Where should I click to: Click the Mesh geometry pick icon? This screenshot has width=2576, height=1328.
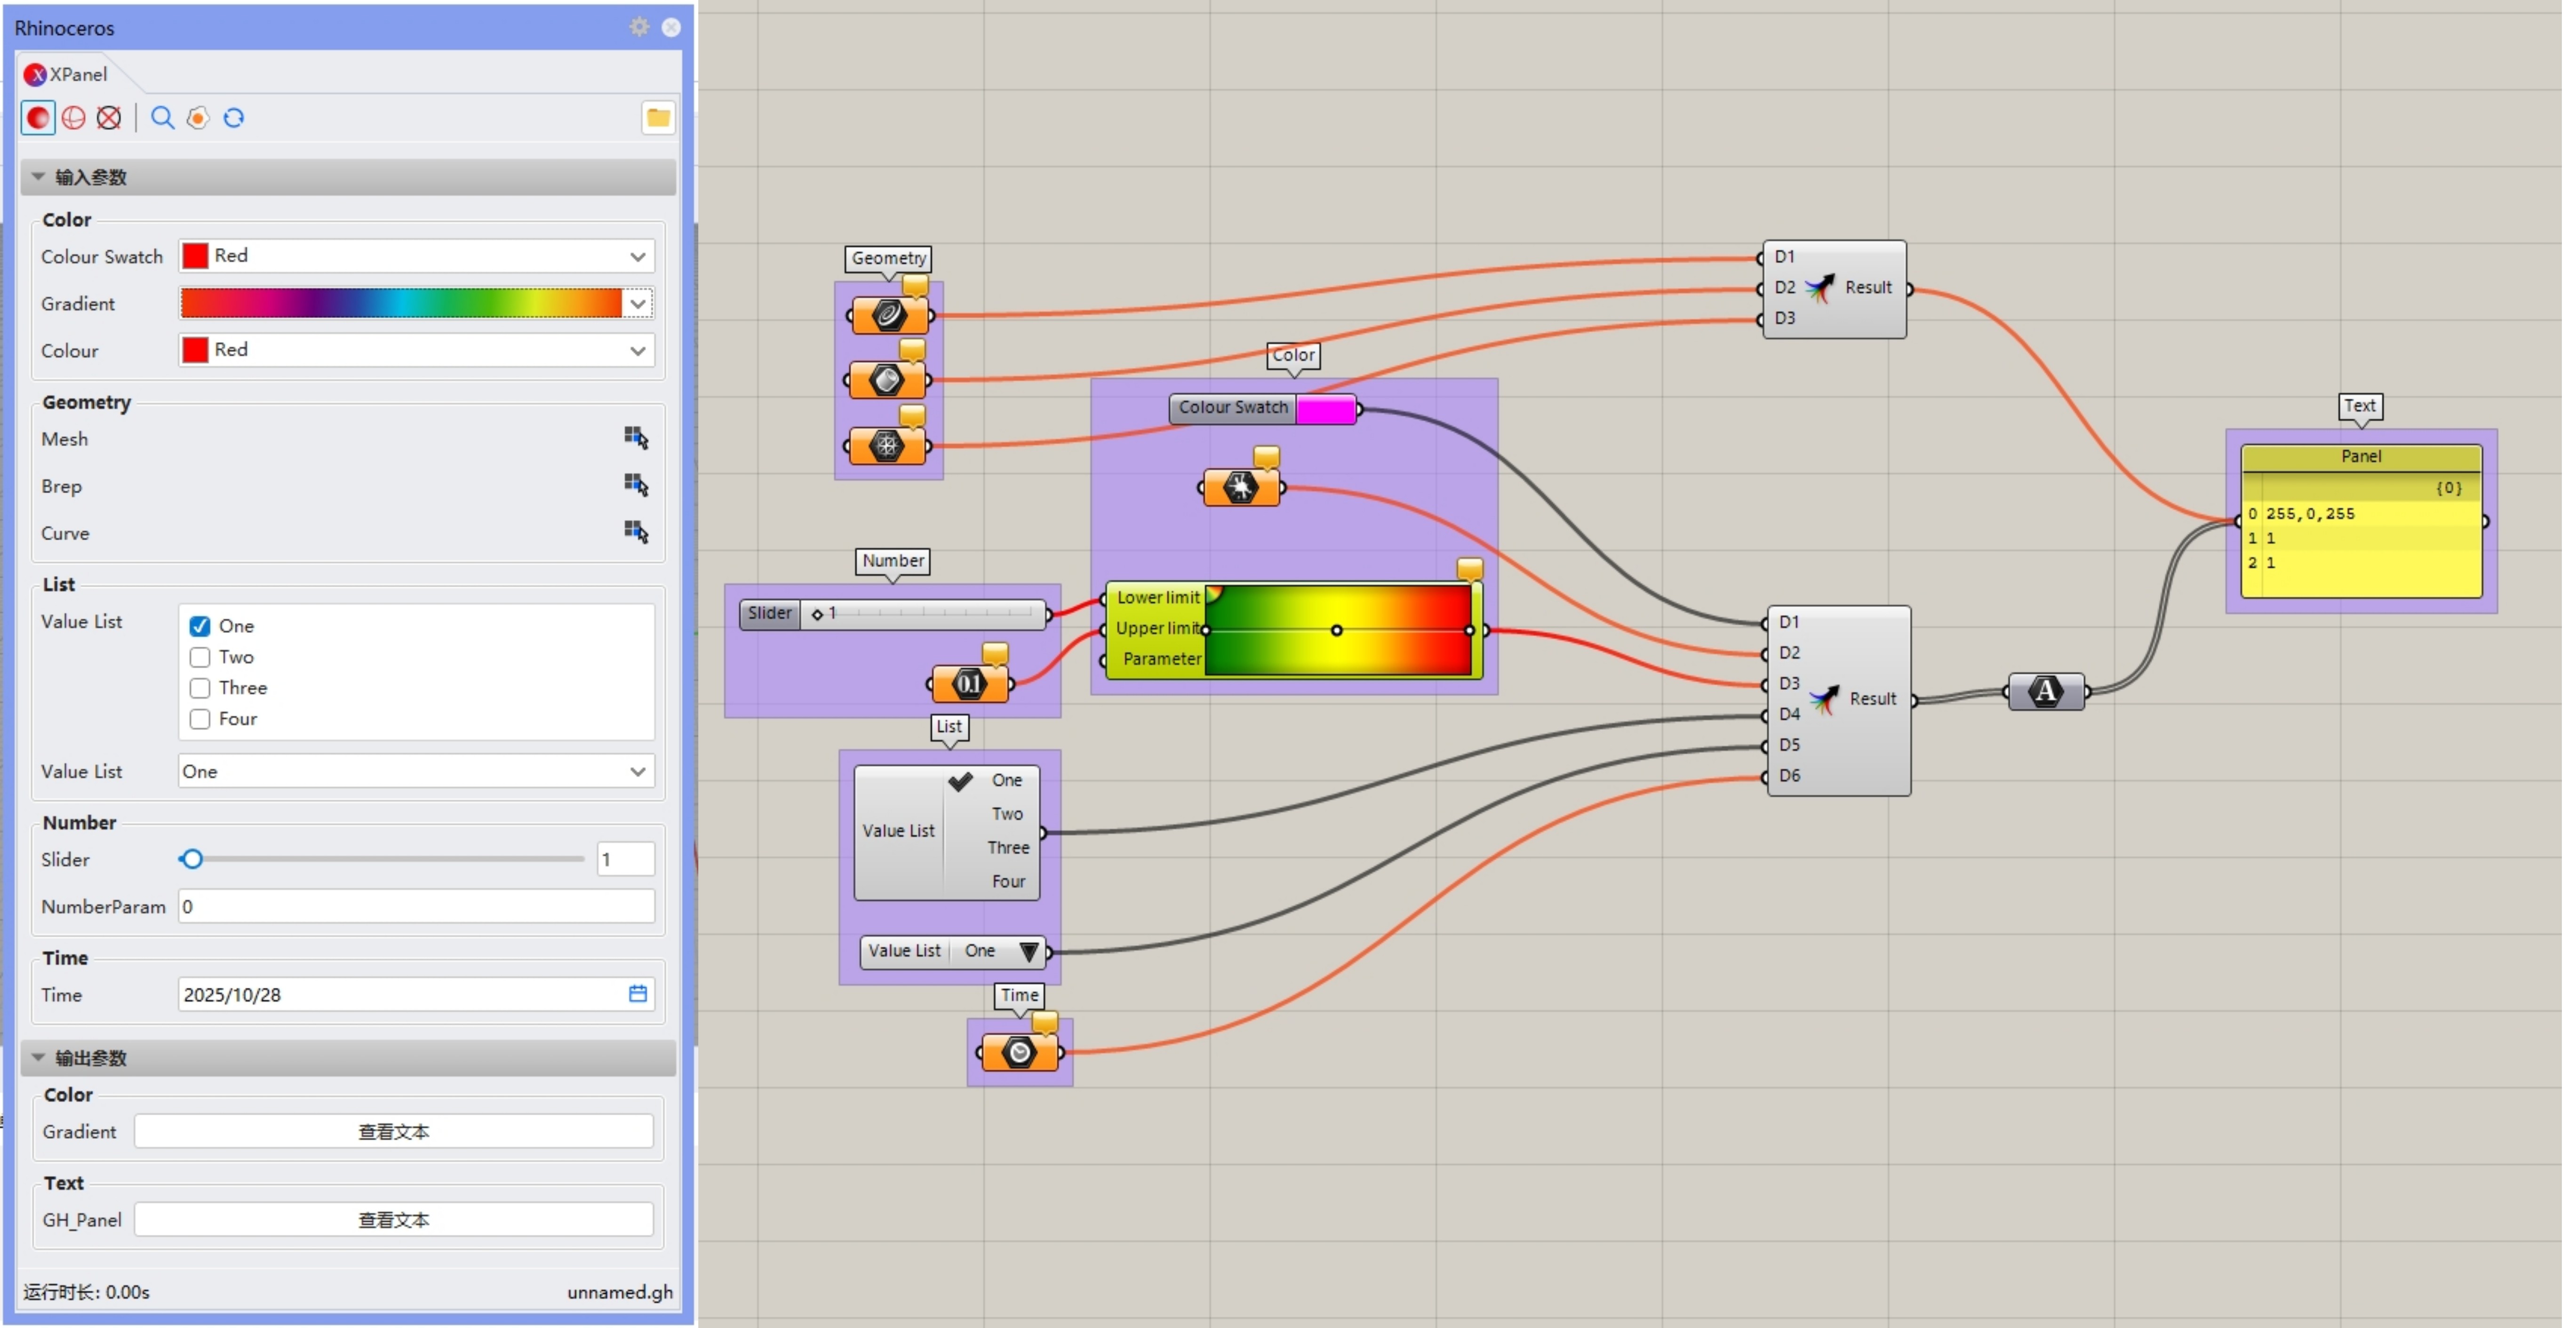pos(636,438)
